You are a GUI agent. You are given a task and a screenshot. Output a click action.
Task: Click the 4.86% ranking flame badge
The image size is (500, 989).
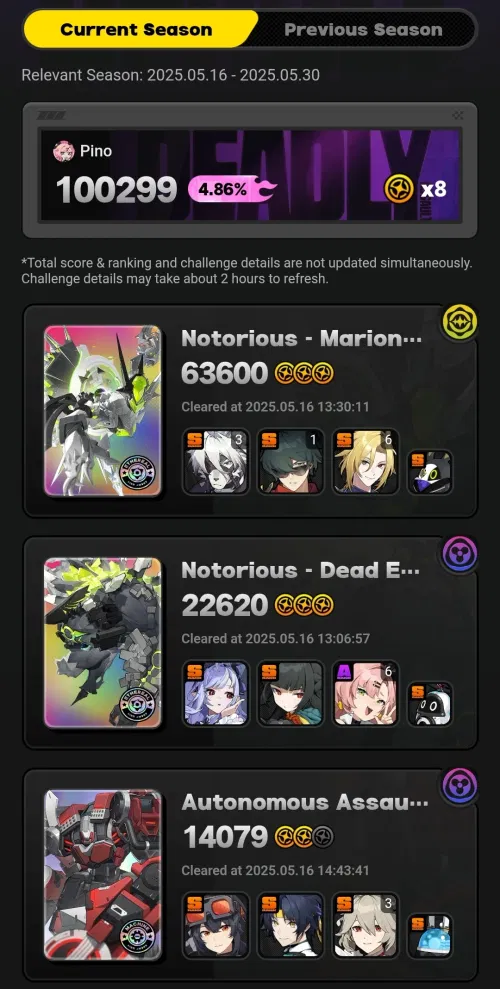(x=232, y=189)
